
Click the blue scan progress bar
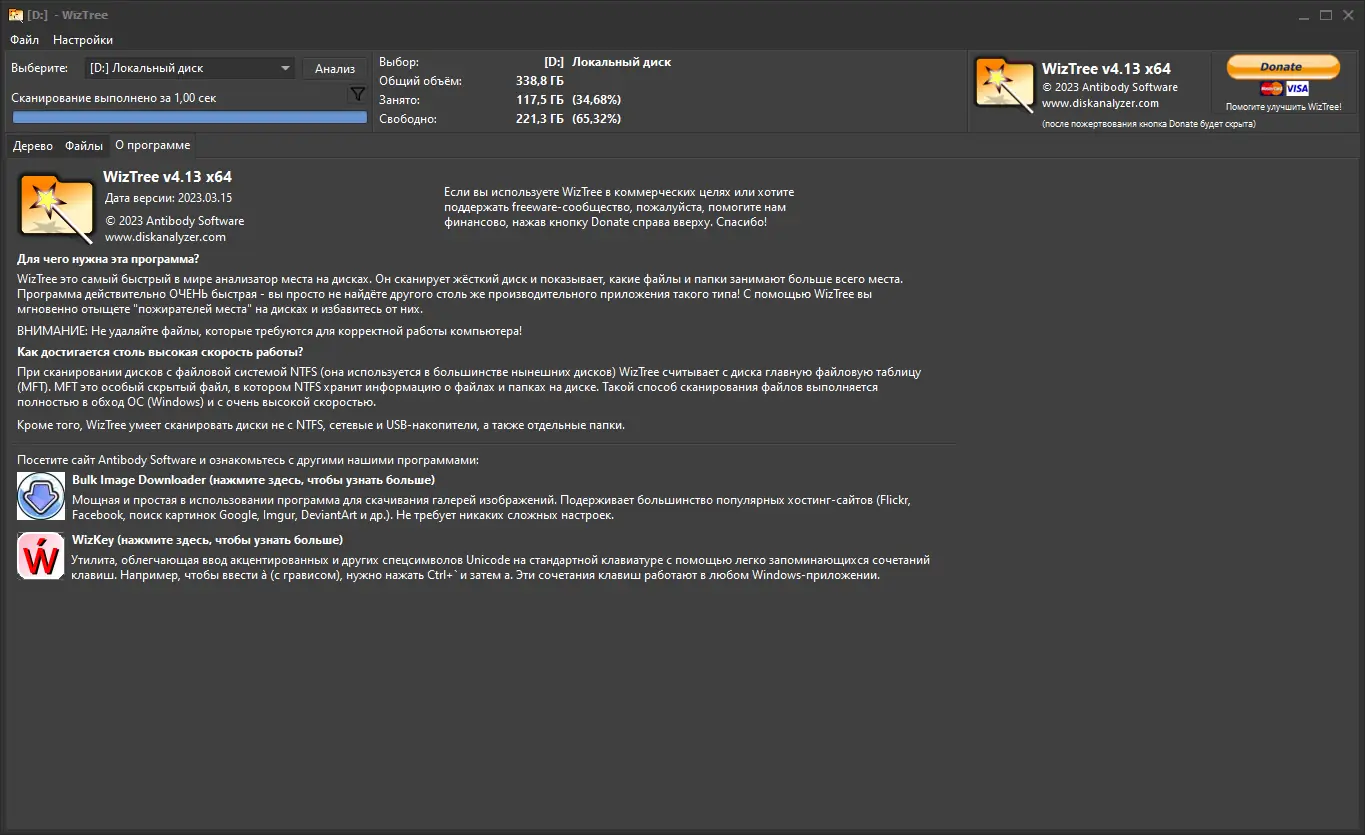point(189,117)
